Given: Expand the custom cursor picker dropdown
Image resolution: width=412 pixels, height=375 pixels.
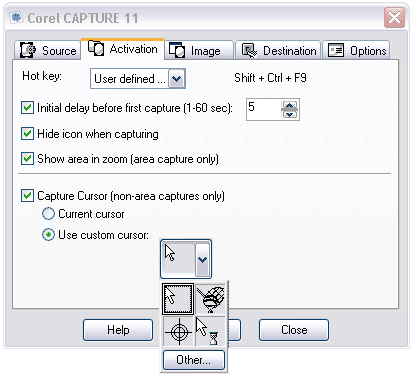Looking at the screenshot, I should [x=202, y=259].
